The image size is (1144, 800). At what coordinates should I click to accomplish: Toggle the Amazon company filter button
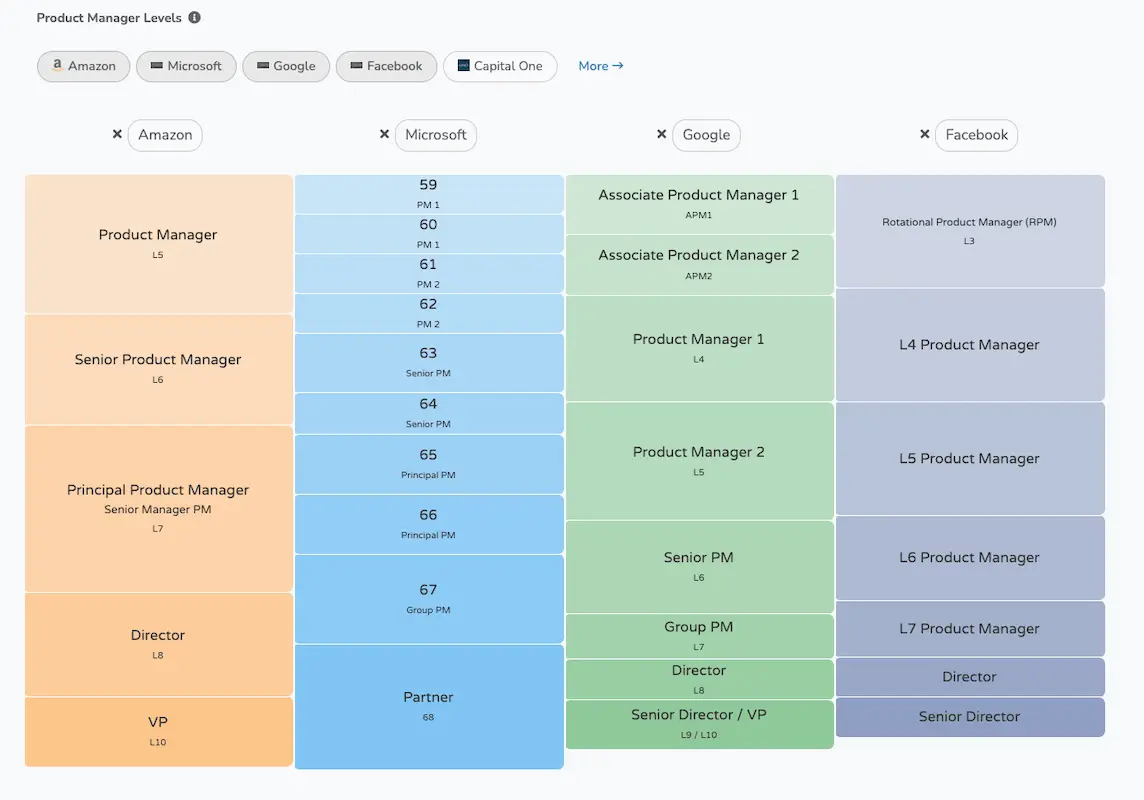pos(83,66)
